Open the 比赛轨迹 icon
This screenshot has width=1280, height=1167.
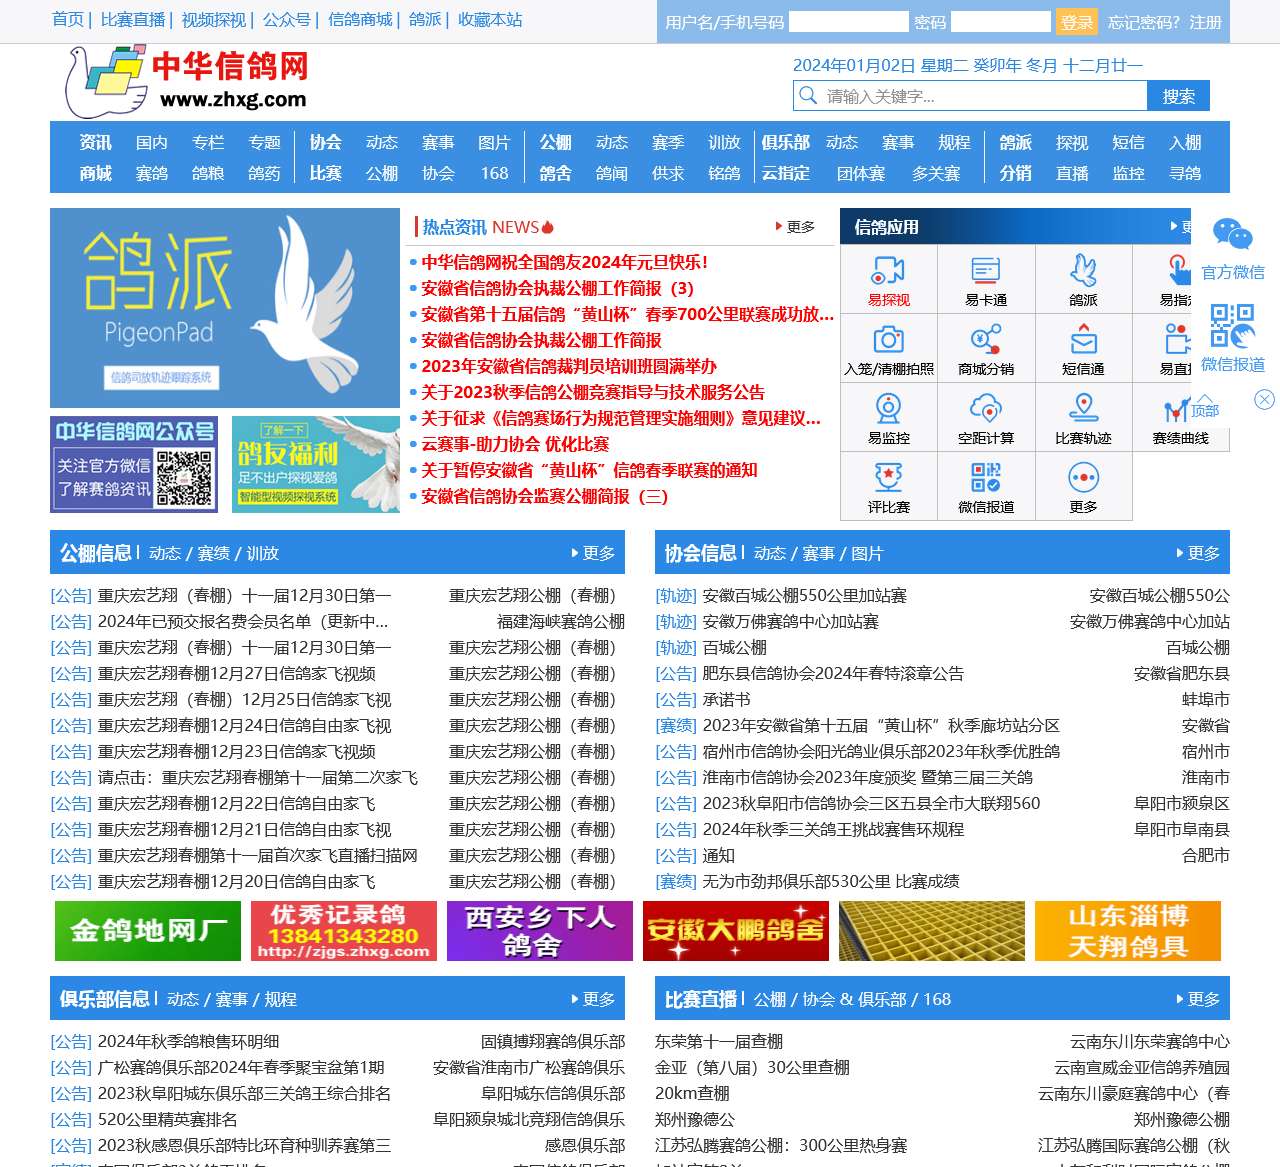[1083, 417]
